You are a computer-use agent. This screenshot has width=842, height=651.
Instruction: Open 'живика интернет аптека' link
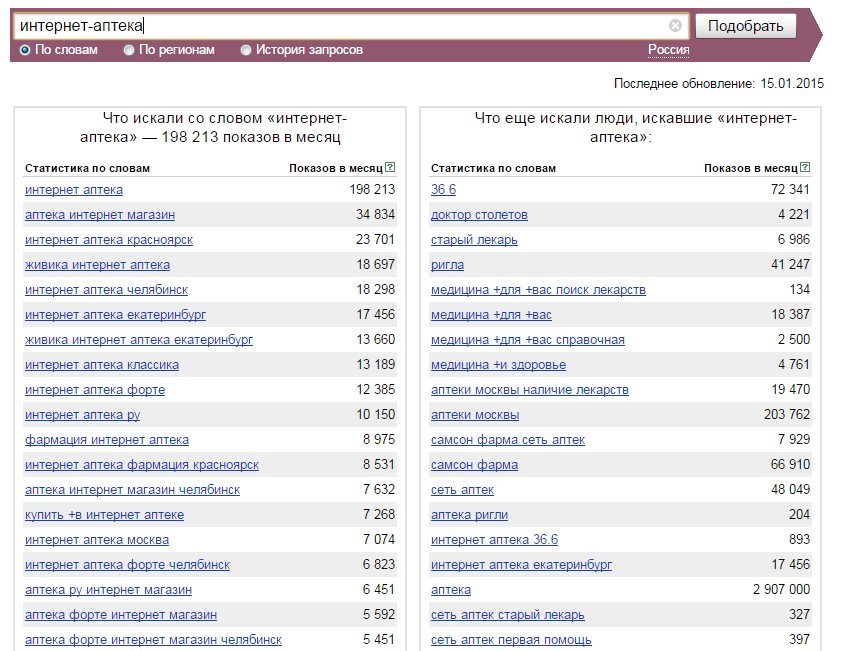tap(97, 265)
